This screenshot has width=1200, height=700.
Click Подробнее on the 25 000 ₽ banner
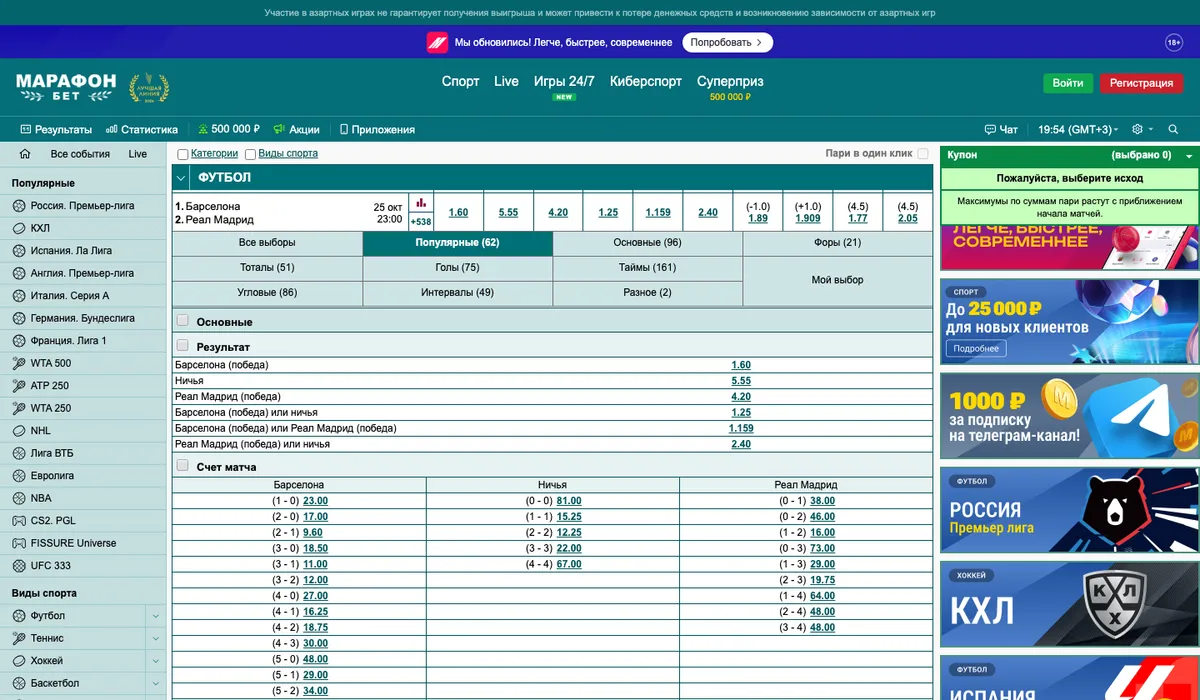pos(976,349)
